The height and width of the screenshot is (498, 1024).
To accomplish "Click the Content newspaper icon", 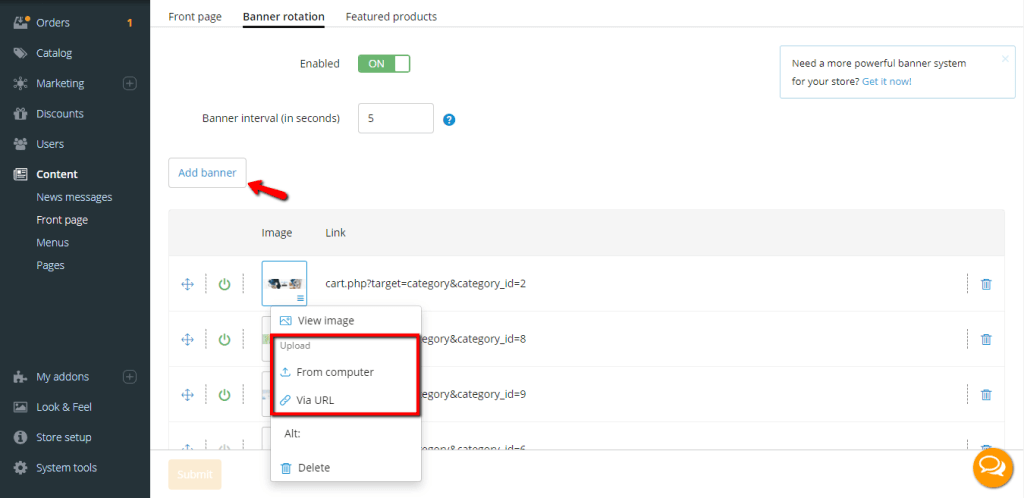I will click(21, 174).
